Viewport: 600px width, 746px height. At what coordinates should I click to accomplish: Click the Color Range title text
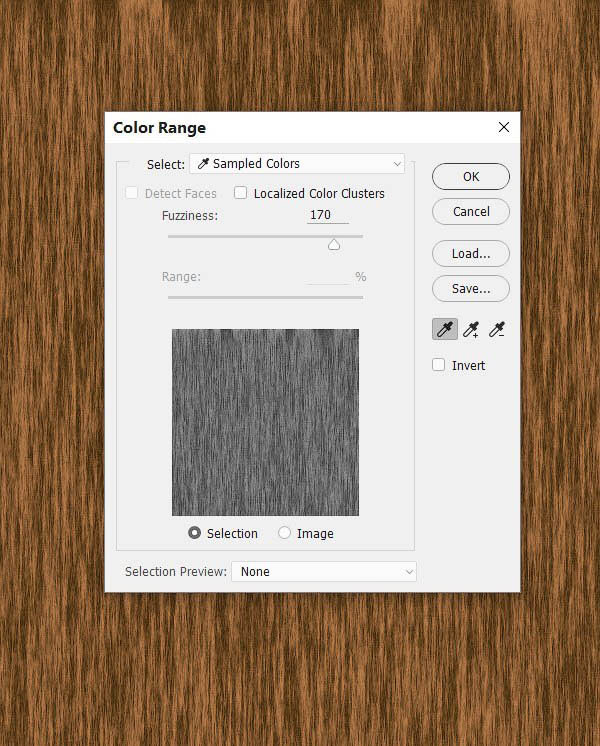click(159, 128)
